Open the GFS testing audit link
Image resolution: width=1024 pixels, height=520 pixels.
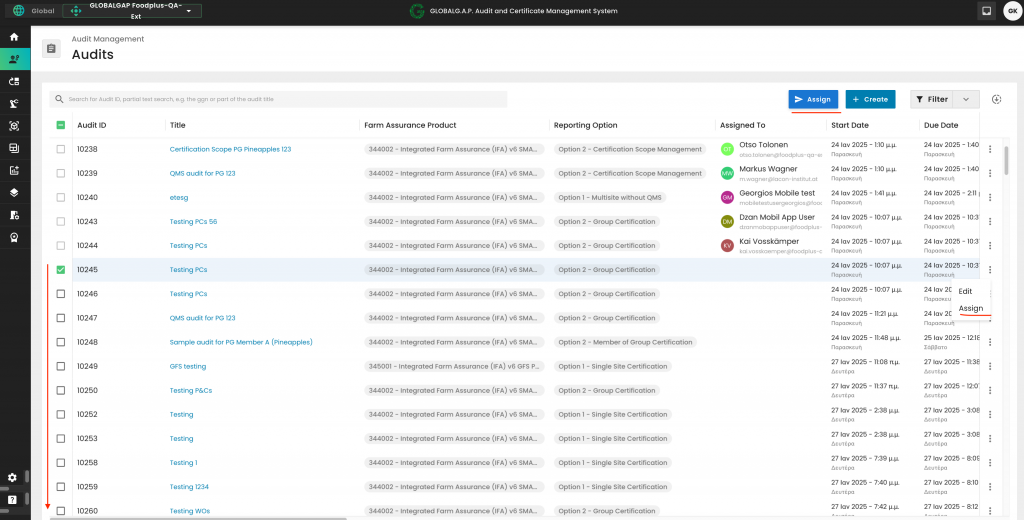188,366
